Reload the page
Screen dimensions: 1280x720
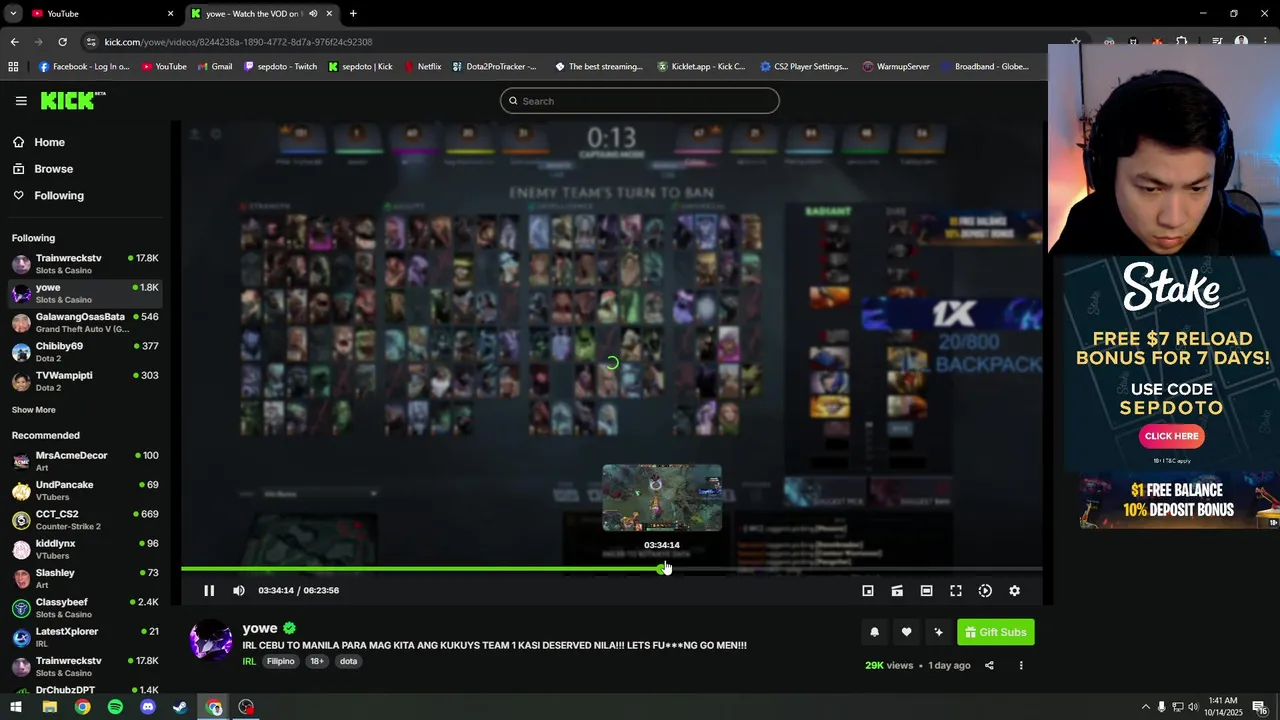tap(62, 42)
